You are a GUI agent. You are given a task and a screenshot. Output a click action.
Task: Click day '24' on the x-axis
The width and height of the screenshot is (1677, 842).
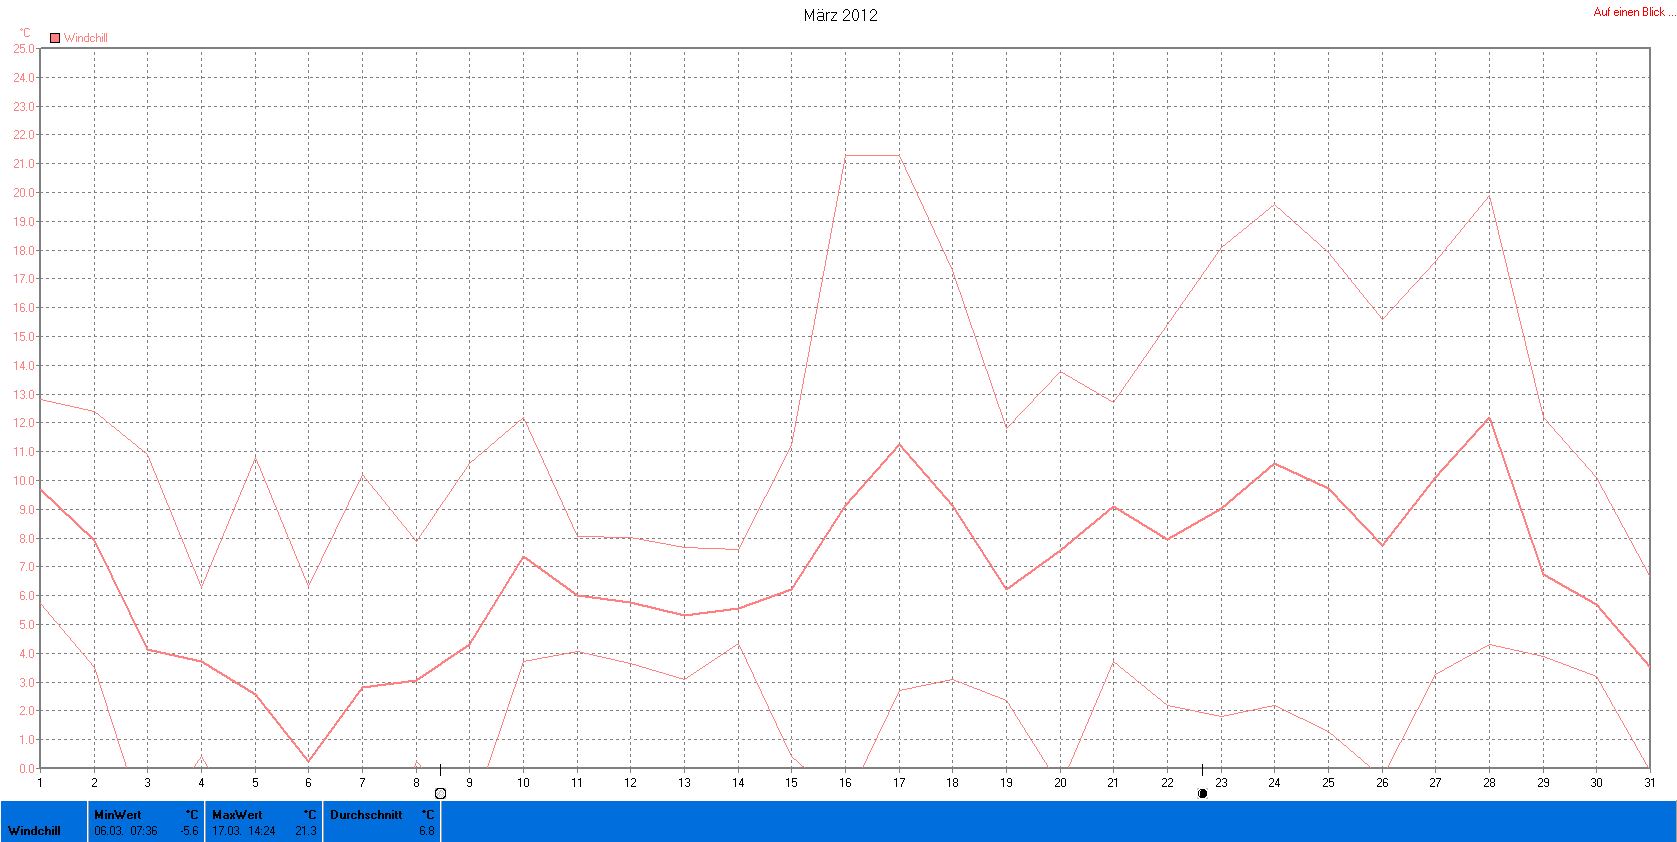[1274, 783]
